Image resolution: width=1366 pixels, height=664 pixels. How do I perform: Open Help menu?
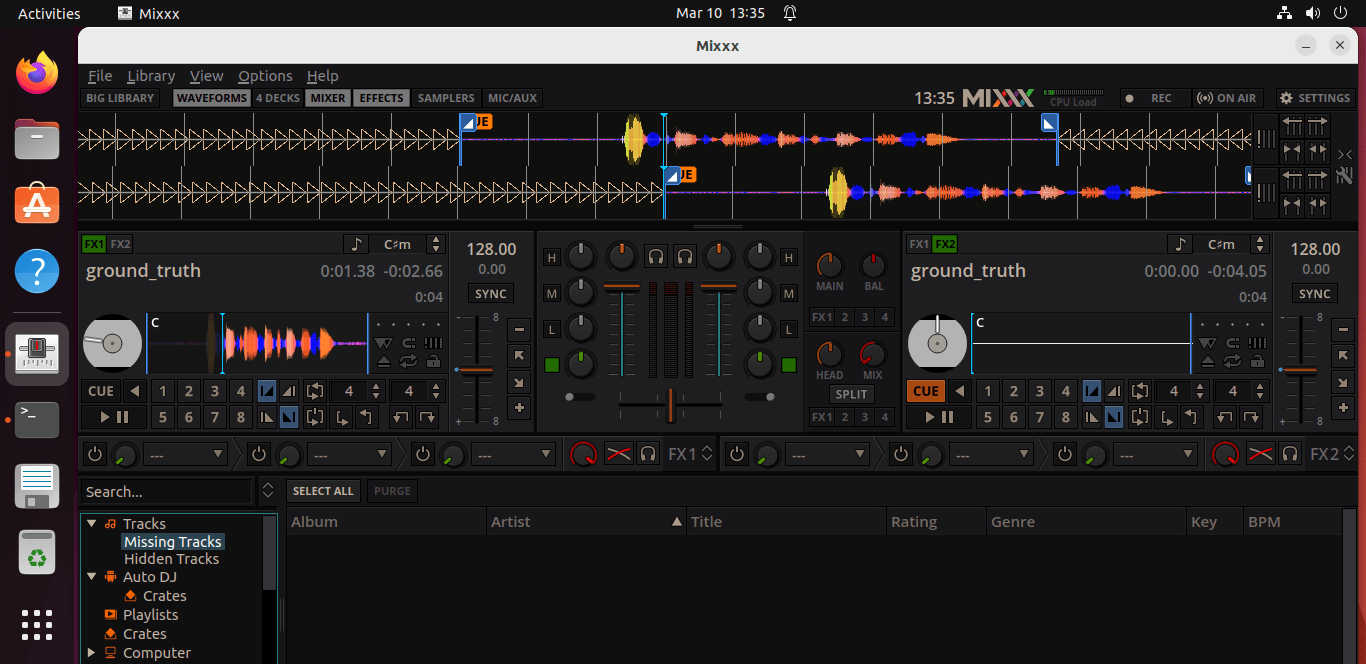point(323,76)
